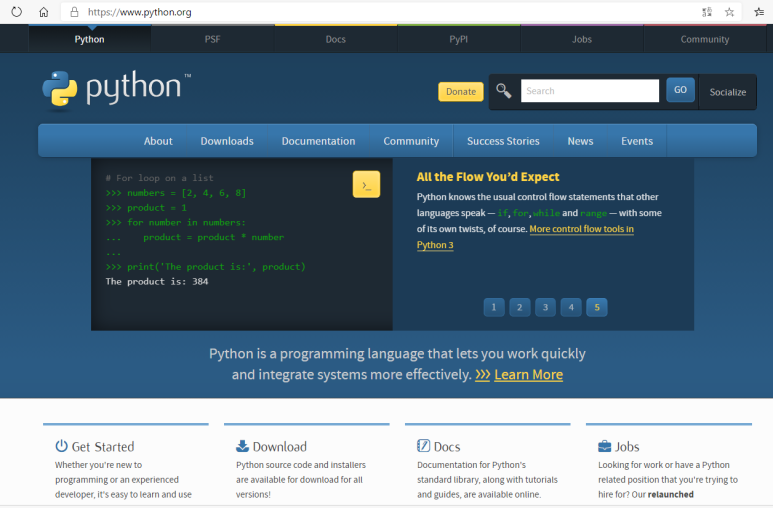Screen dimensions: 773x508
Task: Click the 'All the Flow You'd Expect' heading
Action: tap(488, 177)
